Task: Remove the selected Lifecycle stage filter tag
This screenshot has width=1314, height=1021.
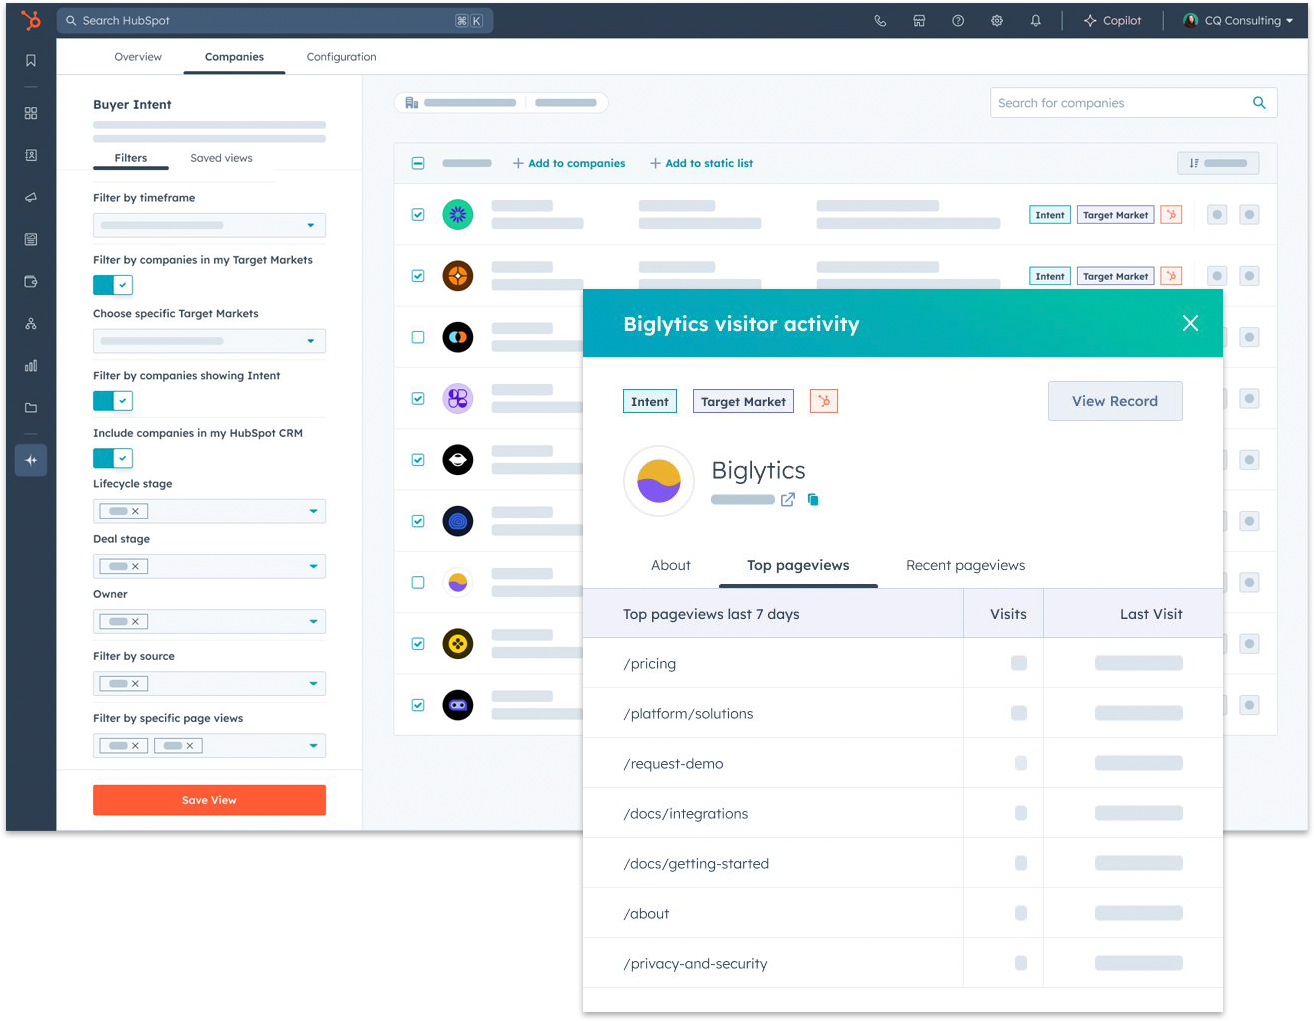Action: pos(135,511)
